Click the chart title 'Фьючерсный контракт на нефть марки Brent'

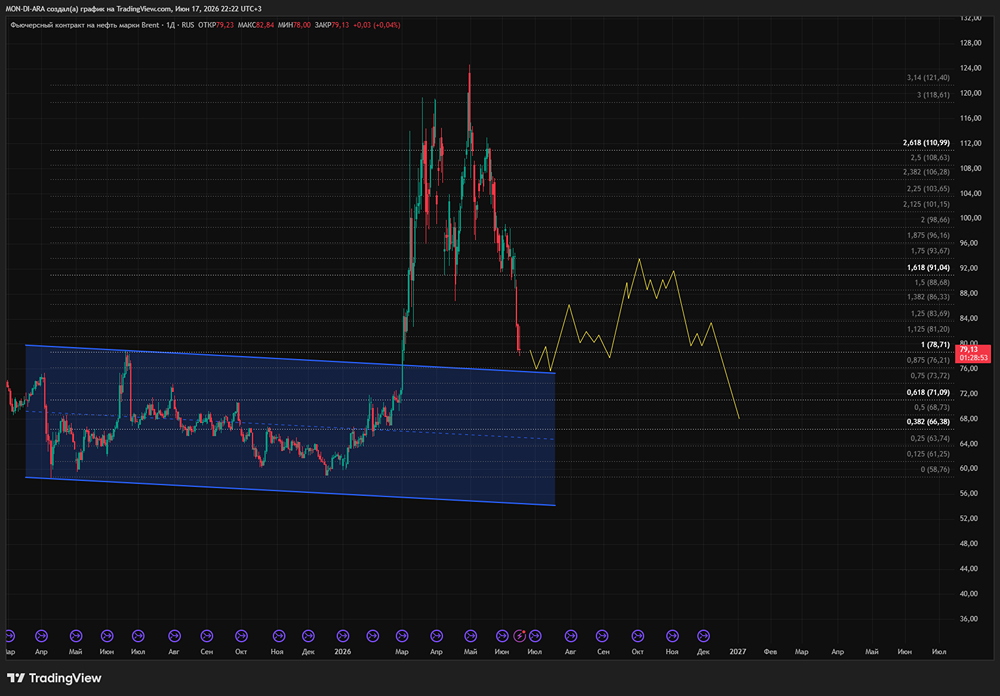85,25
